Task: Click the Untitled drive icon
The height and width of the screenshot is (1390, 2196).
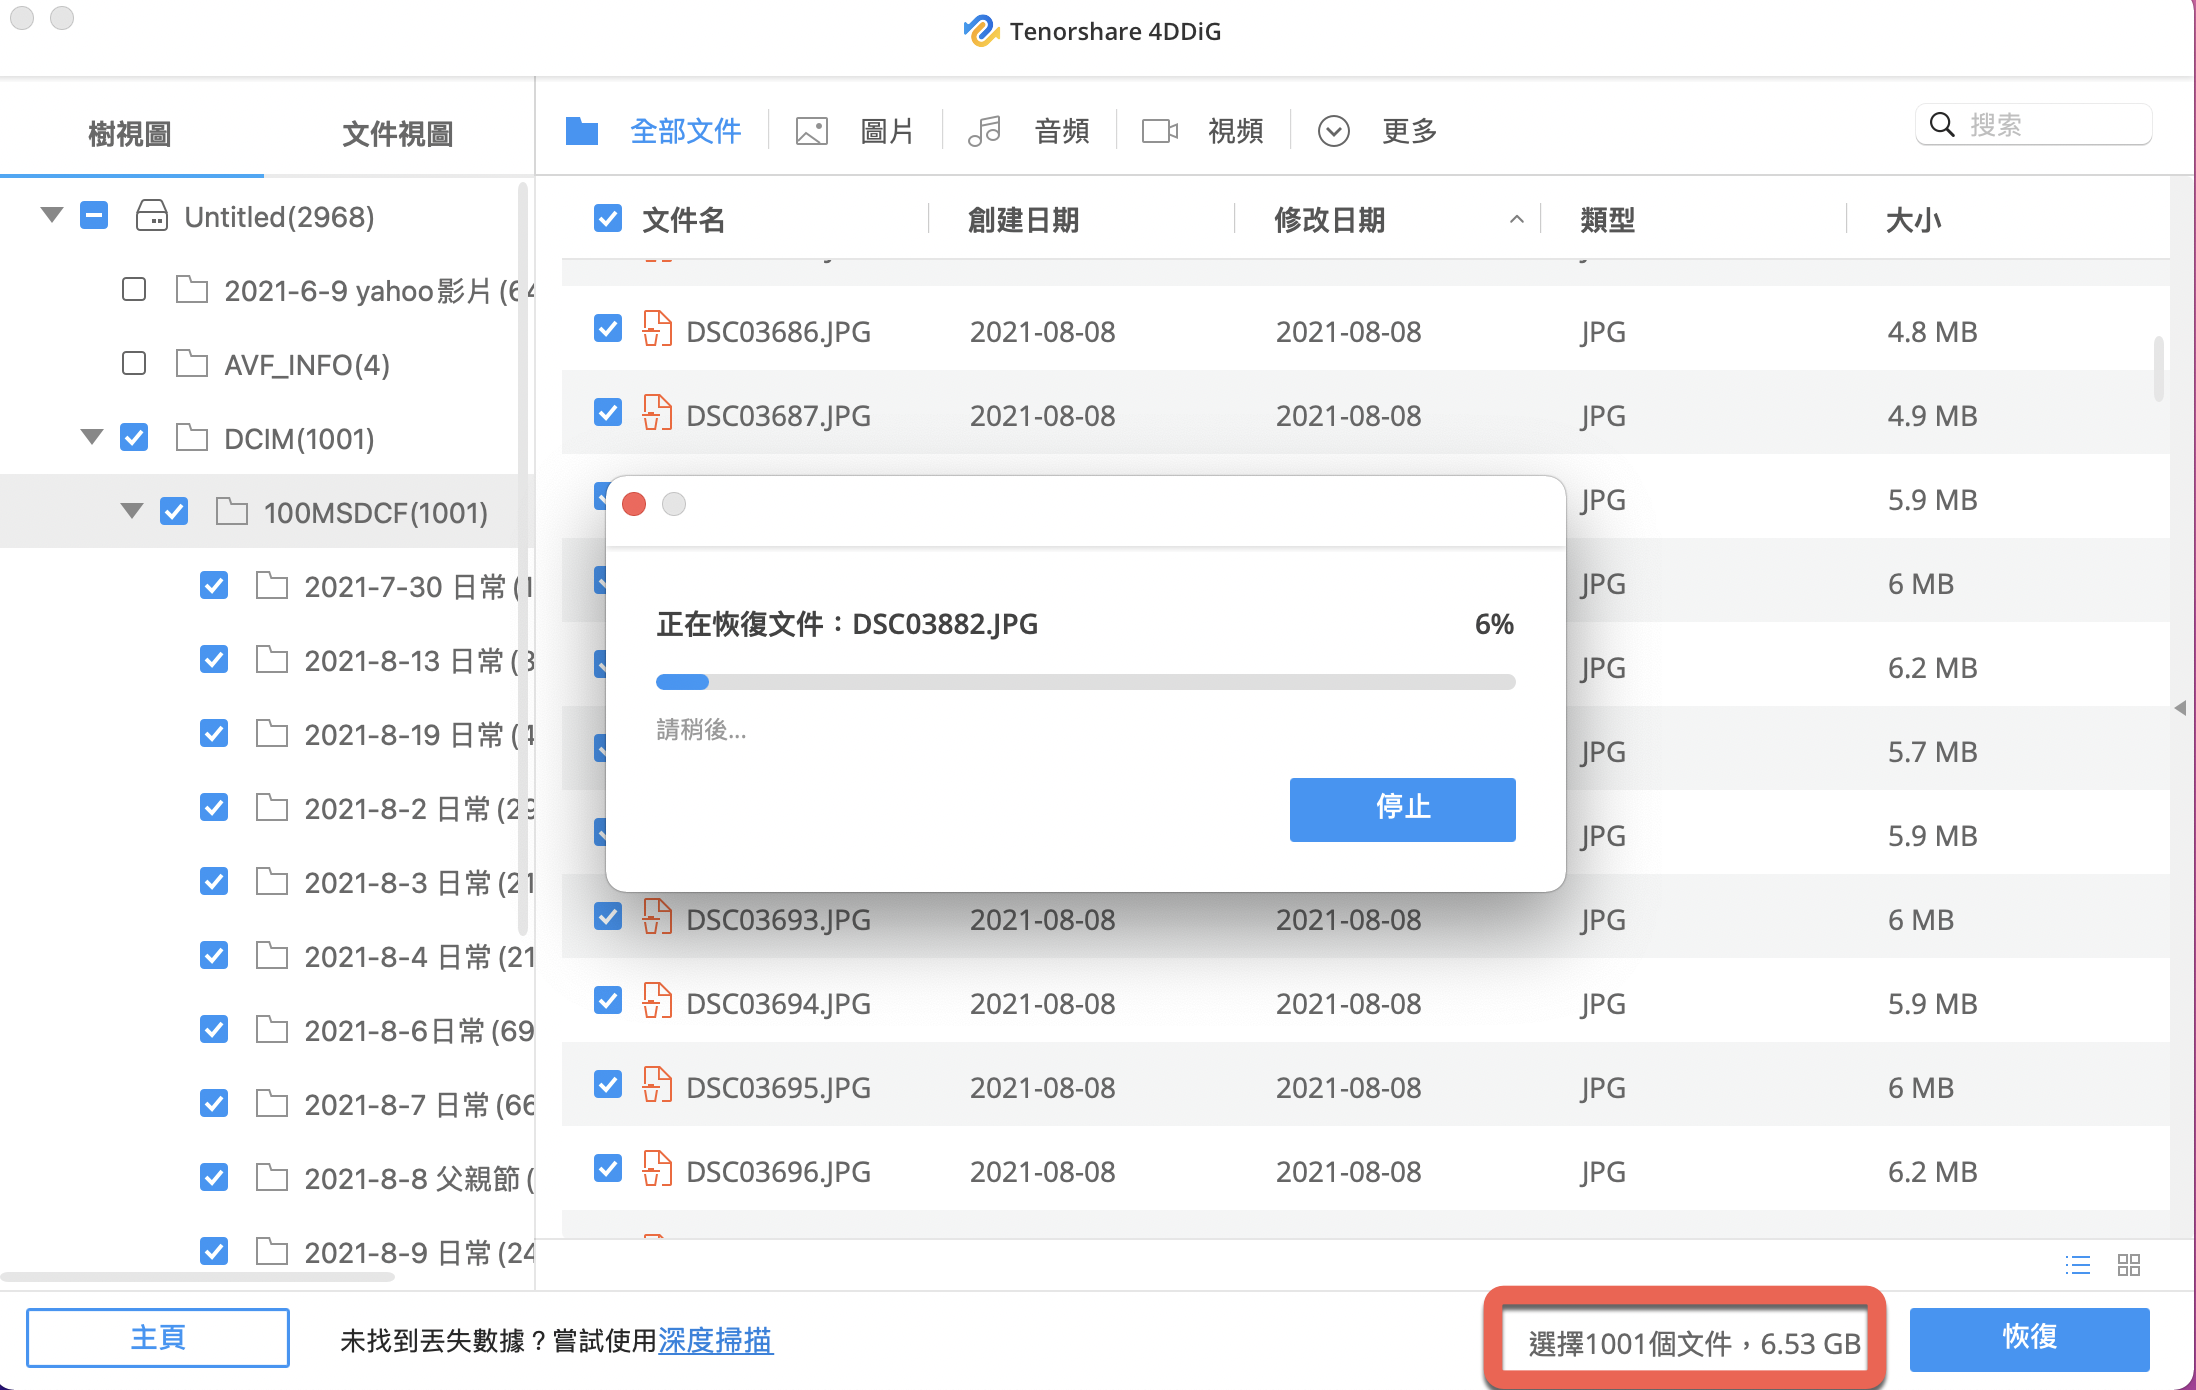Action: [x=151, y=216]
